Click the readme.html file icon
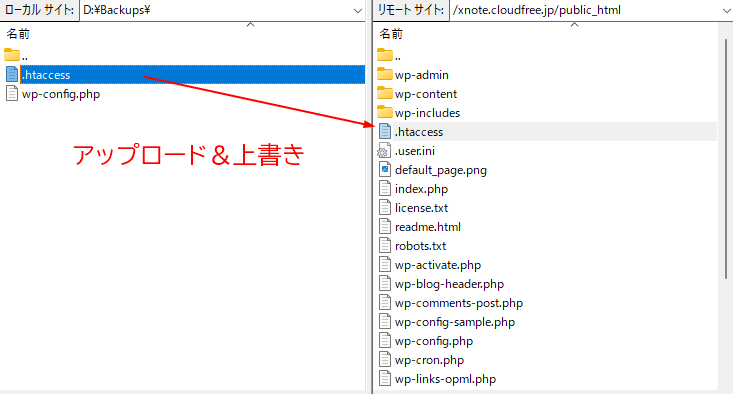733x394 pixels. pyautogui.click(x=385, y=227)
